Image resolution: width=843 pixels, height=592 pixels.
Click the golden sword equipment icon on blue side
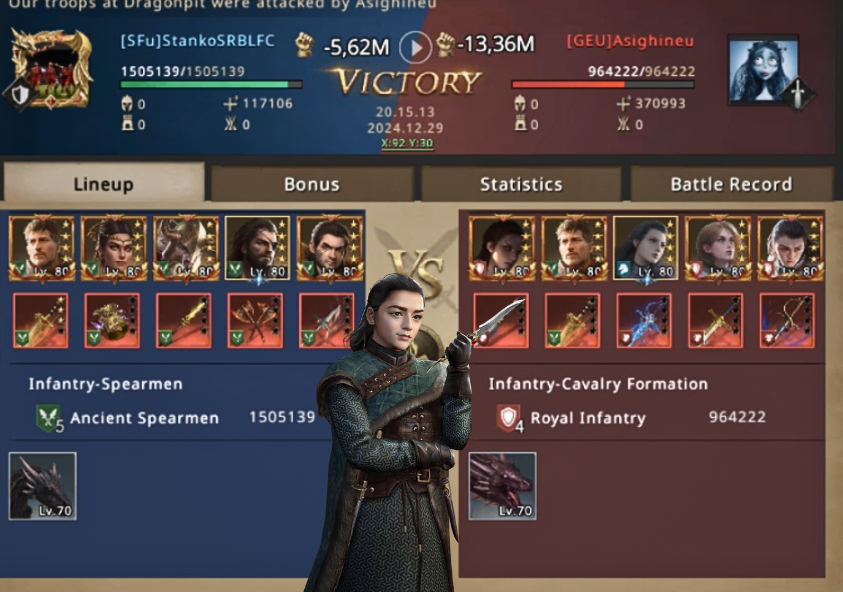point(41,320)
